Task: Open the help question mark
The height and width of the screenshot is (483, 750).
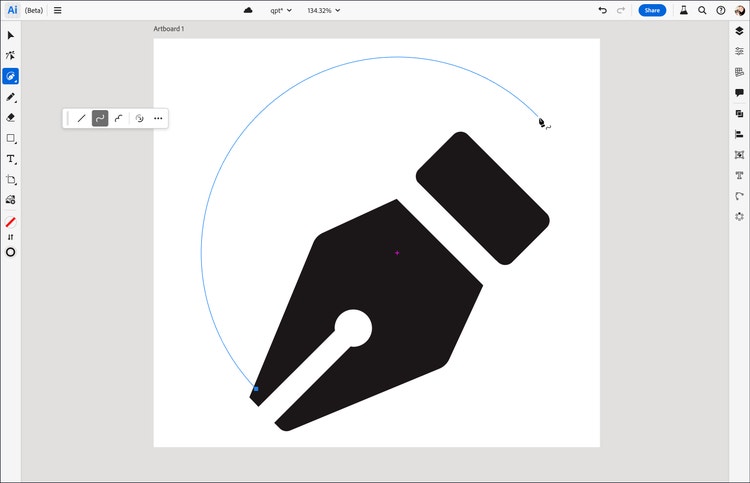Action: click(x=721, y=10)
